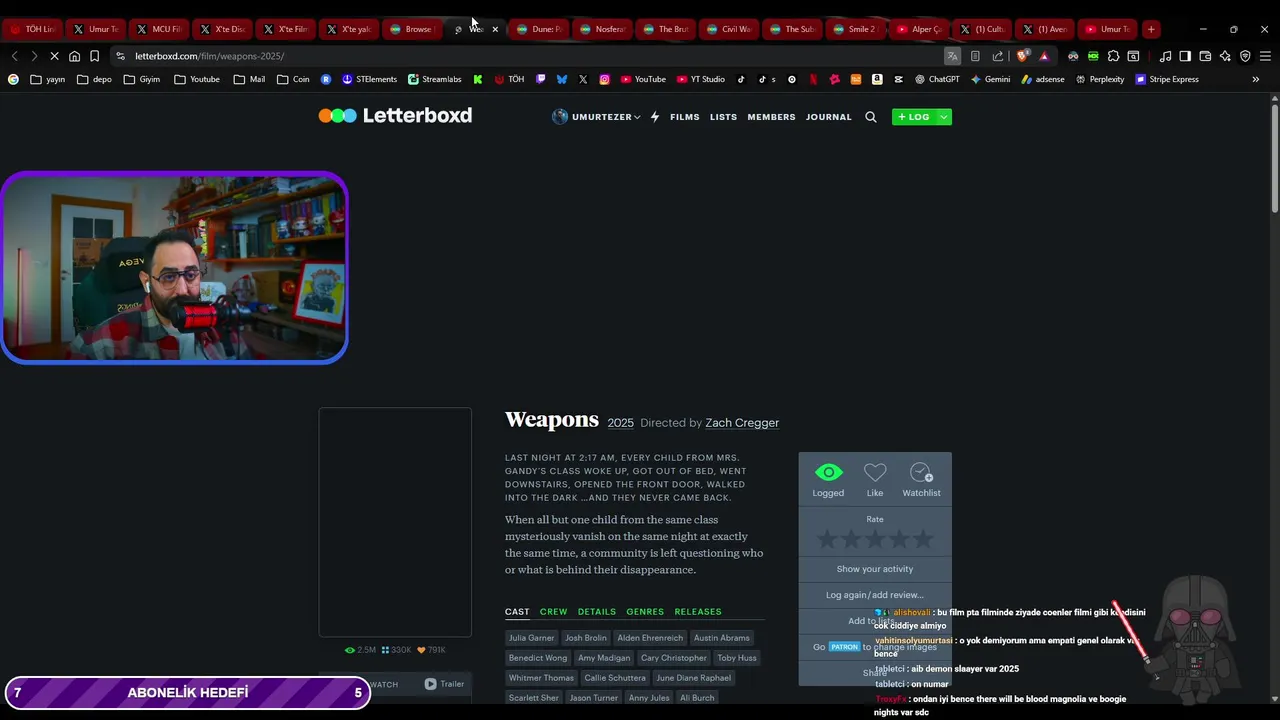Open the Coin bookmarks folder

pos(293,79)
